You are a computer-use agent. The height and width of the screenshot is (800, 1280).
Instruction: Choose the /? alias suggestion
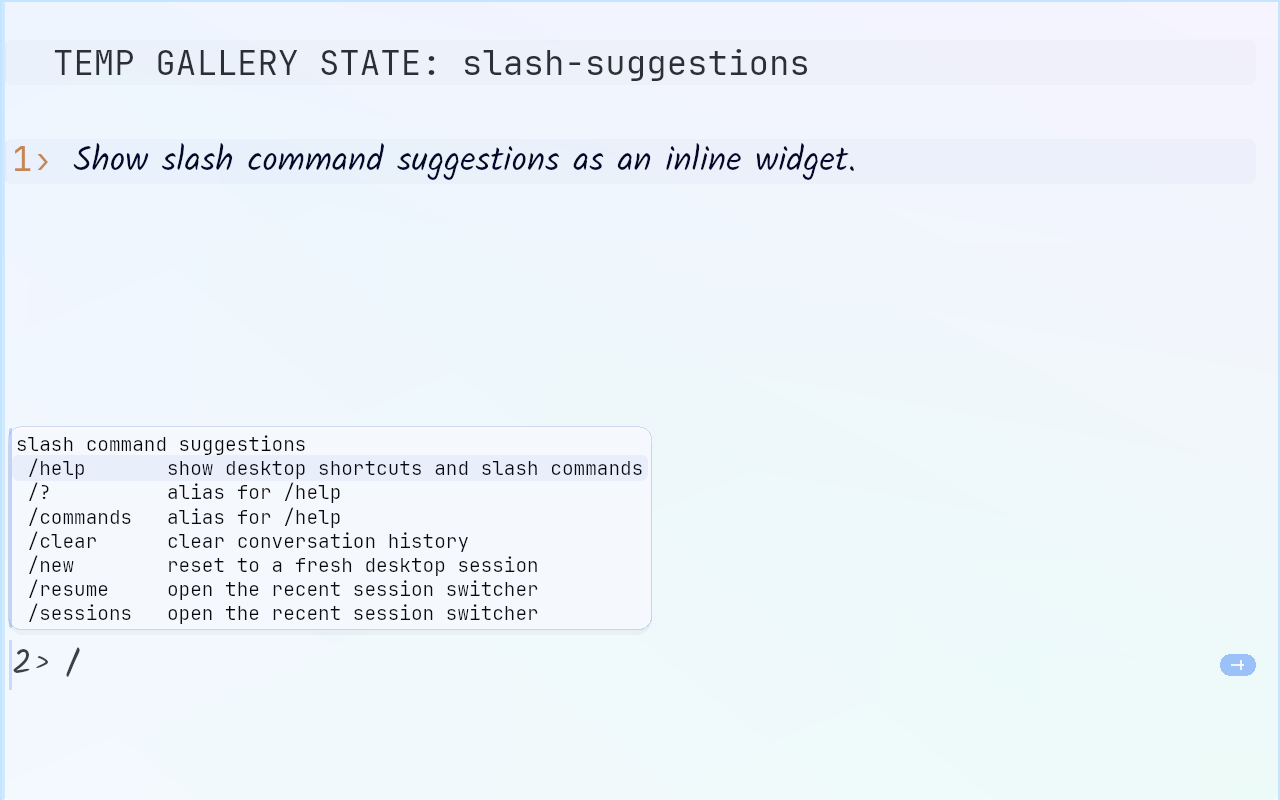pos(330,492)
